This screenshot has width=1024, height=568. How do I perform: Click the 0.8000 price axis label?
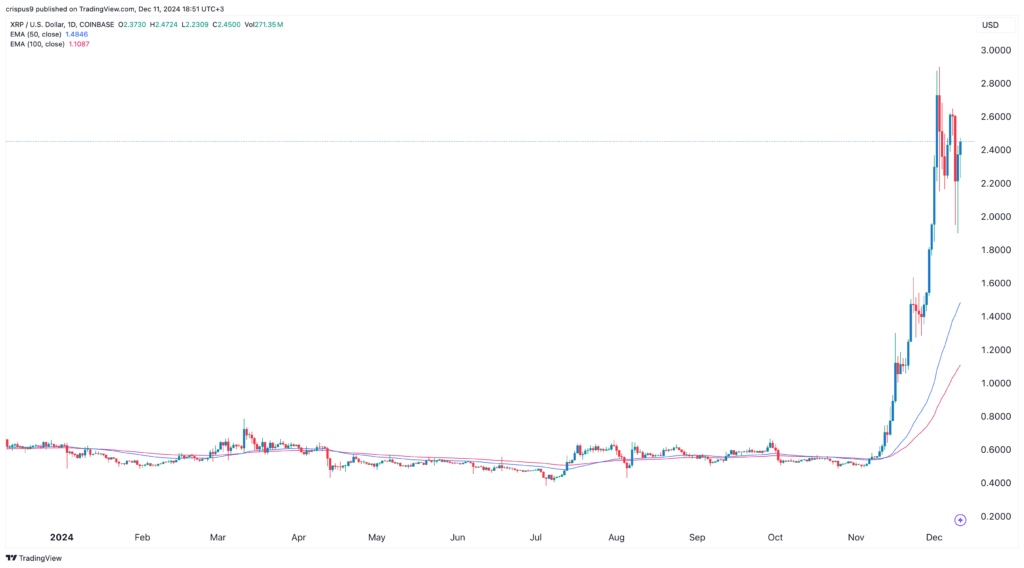coord(995,417)
